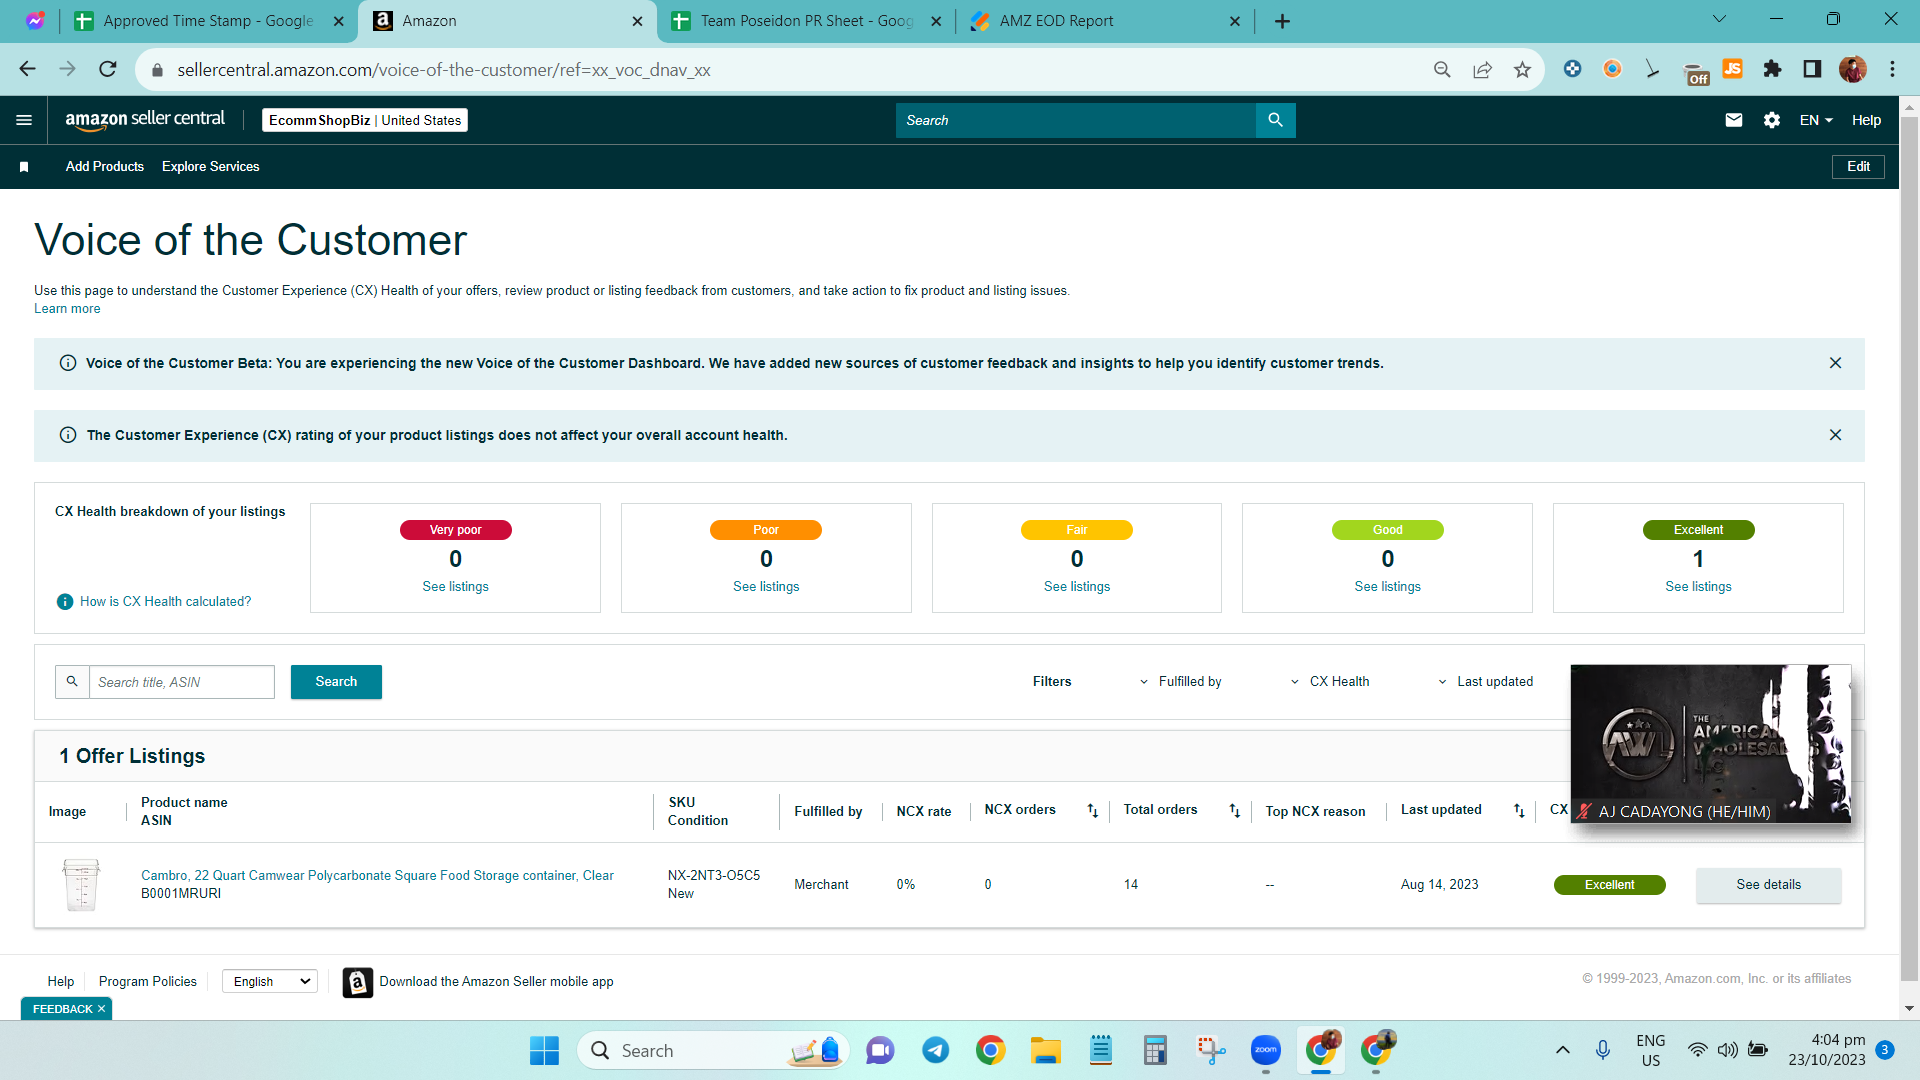Open Chrome extensions puzzle menu

[x=1772, y=69]
